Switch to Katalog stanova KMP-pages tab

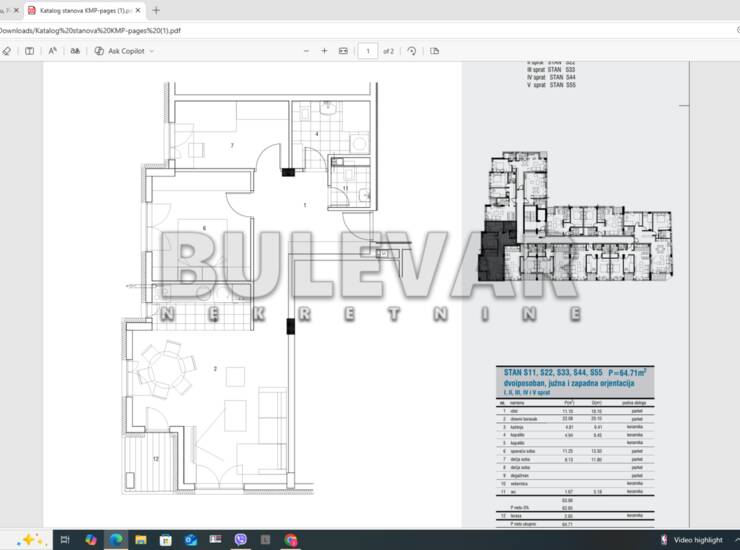[80, 10]
